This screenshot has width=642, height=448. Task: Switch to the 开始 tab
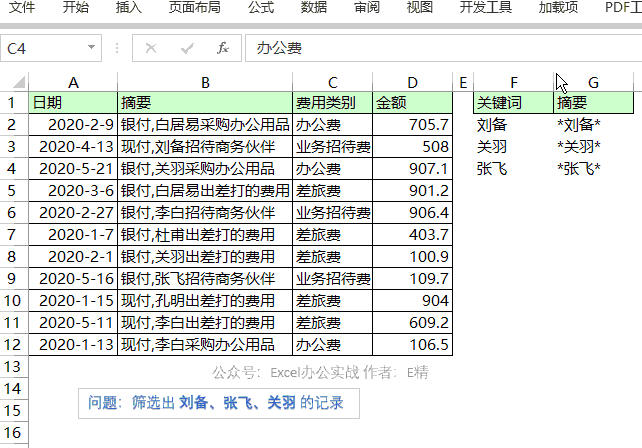coord(75,8)
